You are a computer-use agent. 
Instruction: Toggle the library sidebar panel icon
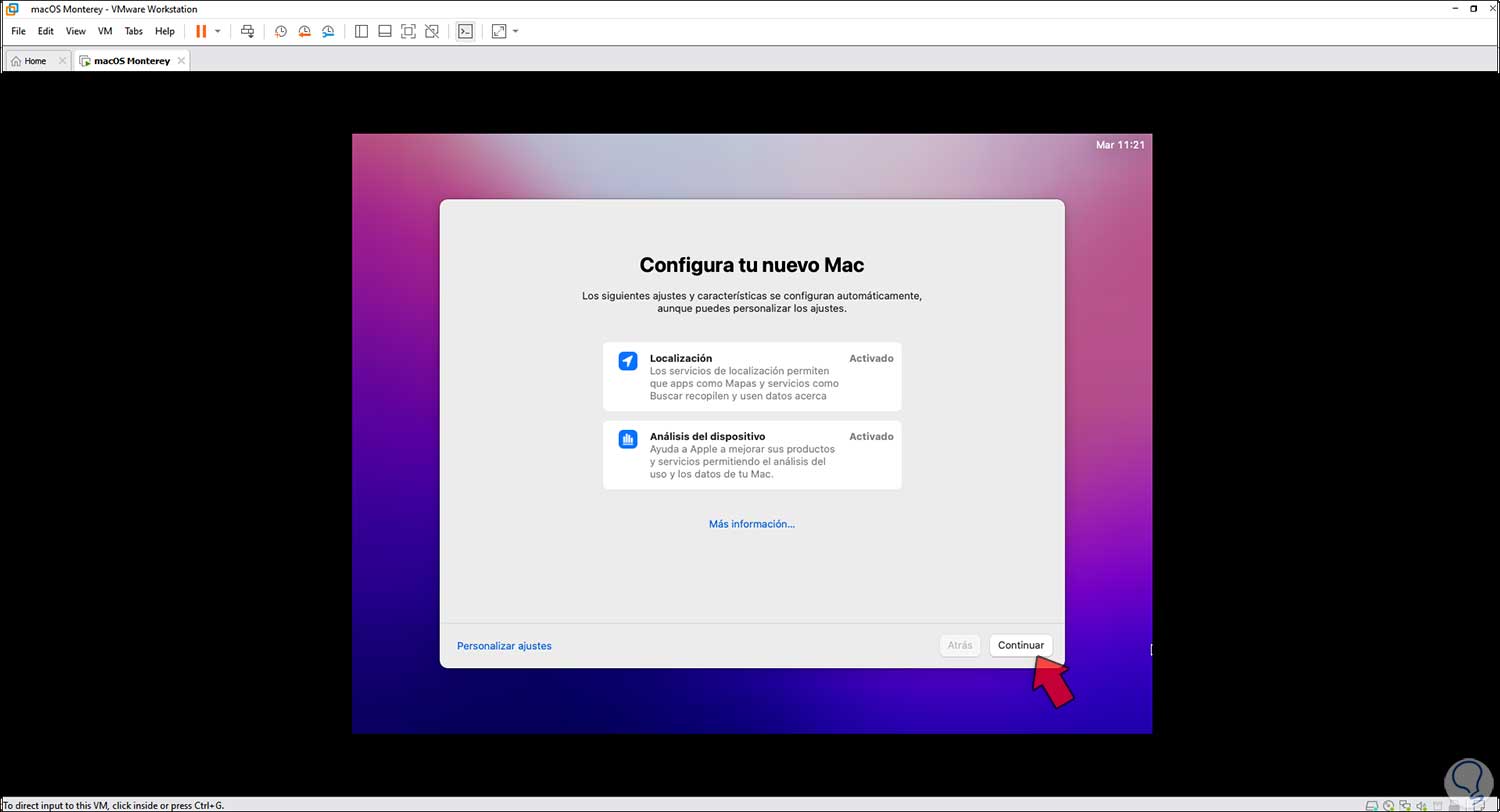361,31
